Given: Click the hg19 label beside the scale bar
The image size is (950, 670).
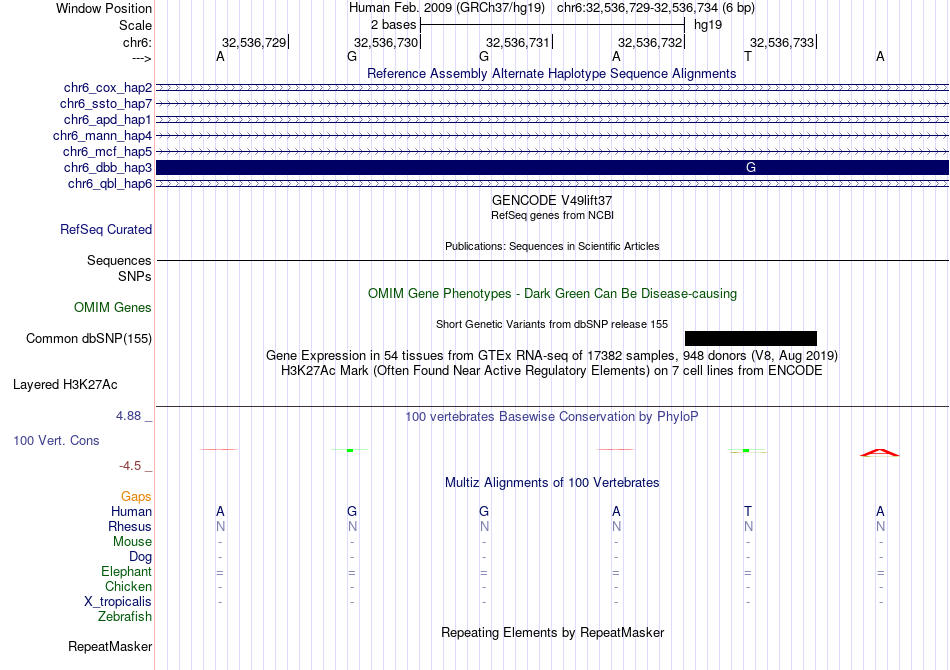Looking at the screenshot, I should point(708,25).
